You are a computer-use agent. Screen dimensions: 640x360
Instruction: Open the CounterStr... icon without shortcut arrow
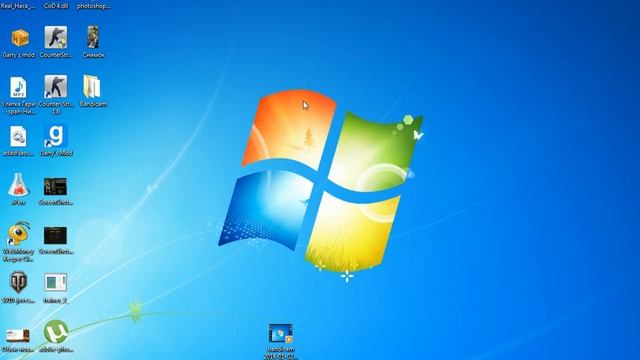point(56,38)
